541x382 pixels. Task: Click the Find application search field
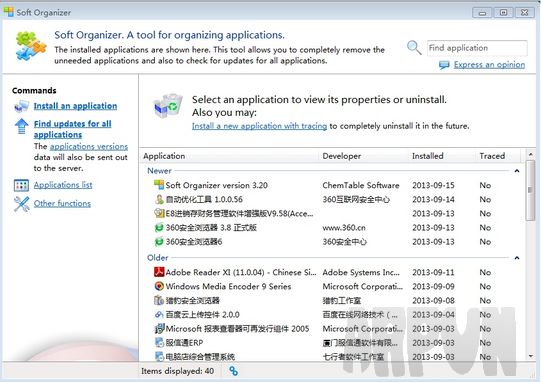(477, 48)
